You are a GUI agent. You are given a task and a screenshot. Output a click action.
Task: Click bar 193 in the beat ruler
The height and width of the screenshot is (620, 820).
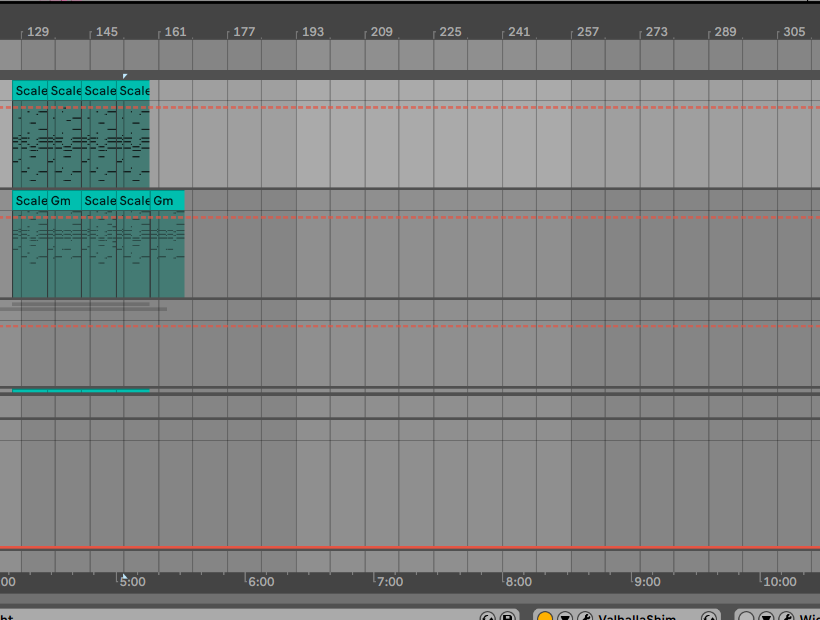[313, 32]
